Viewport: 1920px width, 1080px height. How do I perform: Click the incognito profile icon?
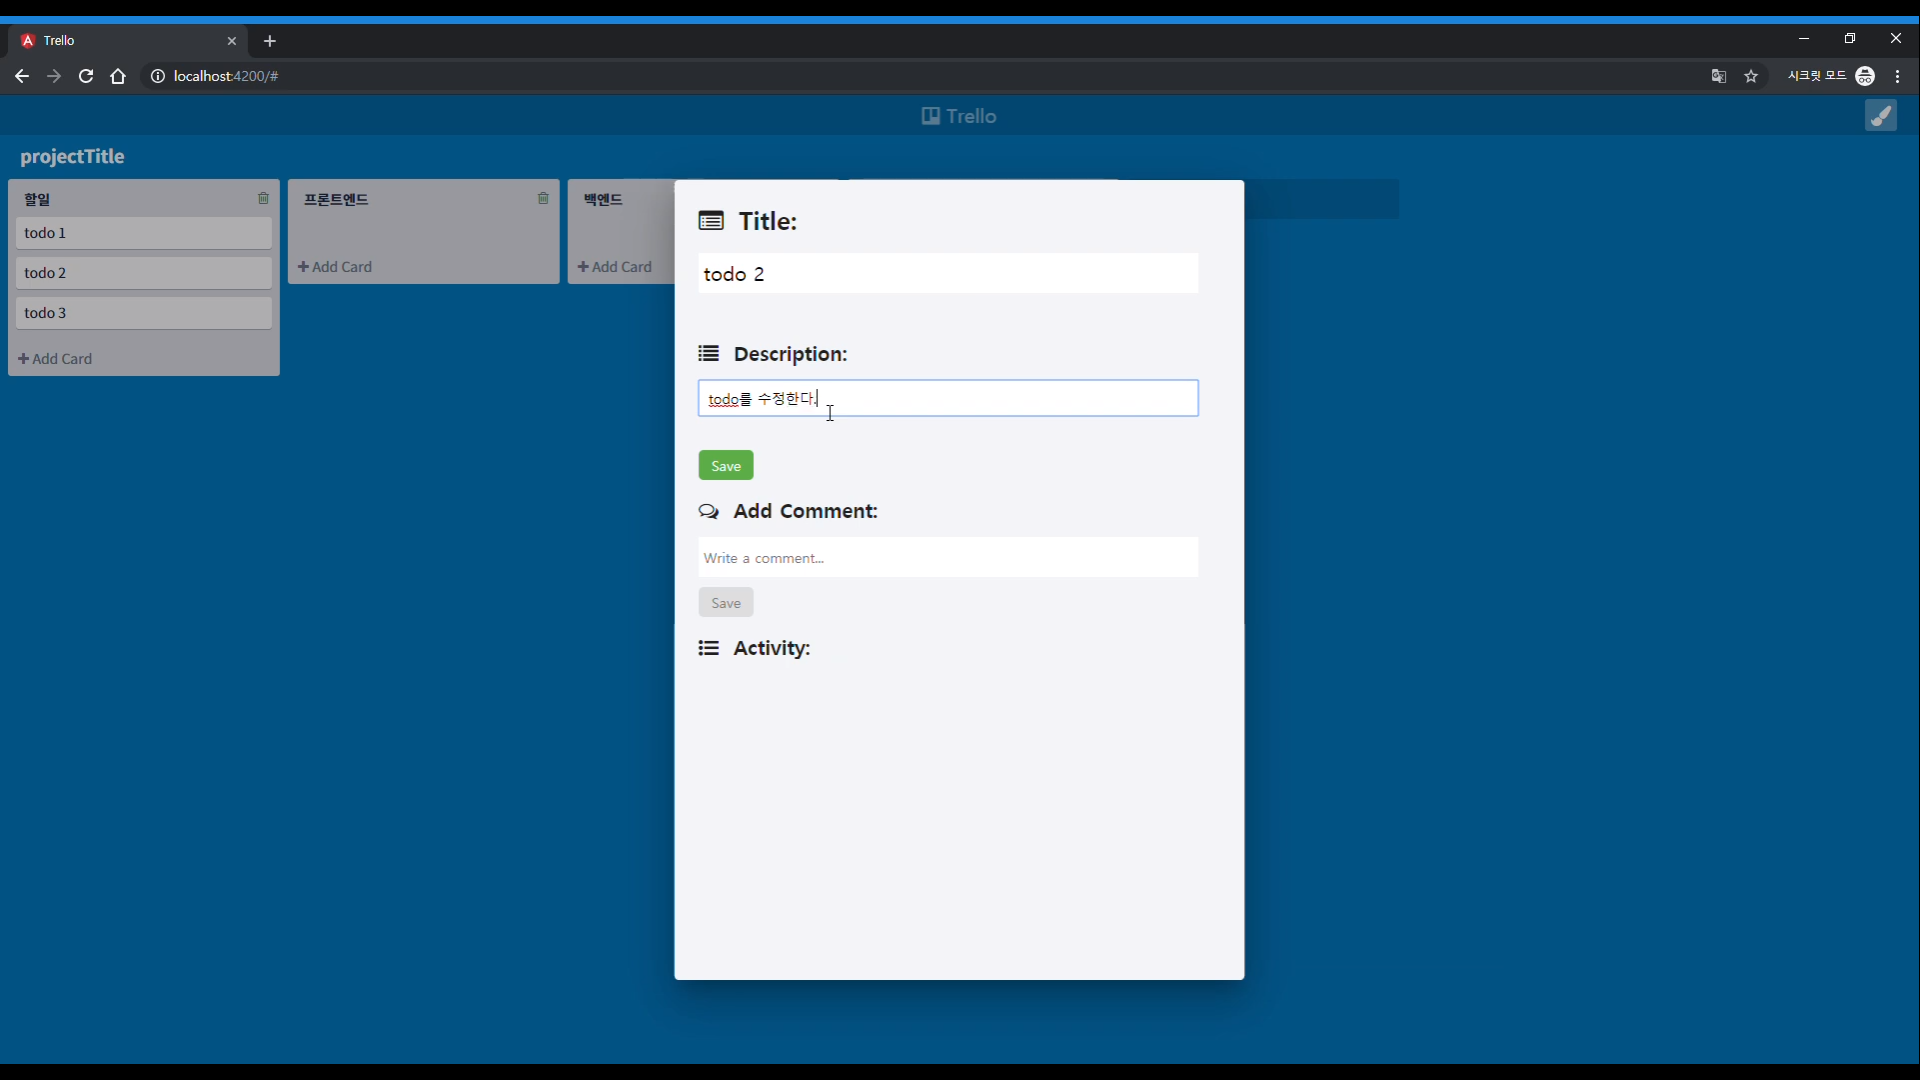(x=1864, y=76)
